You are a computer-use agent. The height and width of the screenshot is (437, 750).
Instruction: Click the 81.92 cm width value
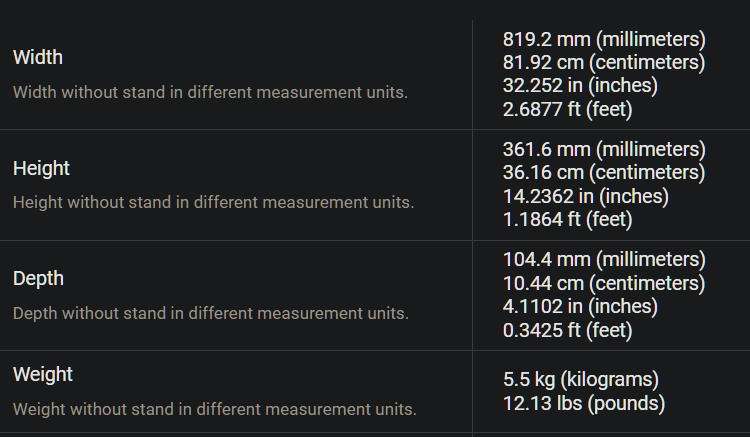[x=604, y=63]
